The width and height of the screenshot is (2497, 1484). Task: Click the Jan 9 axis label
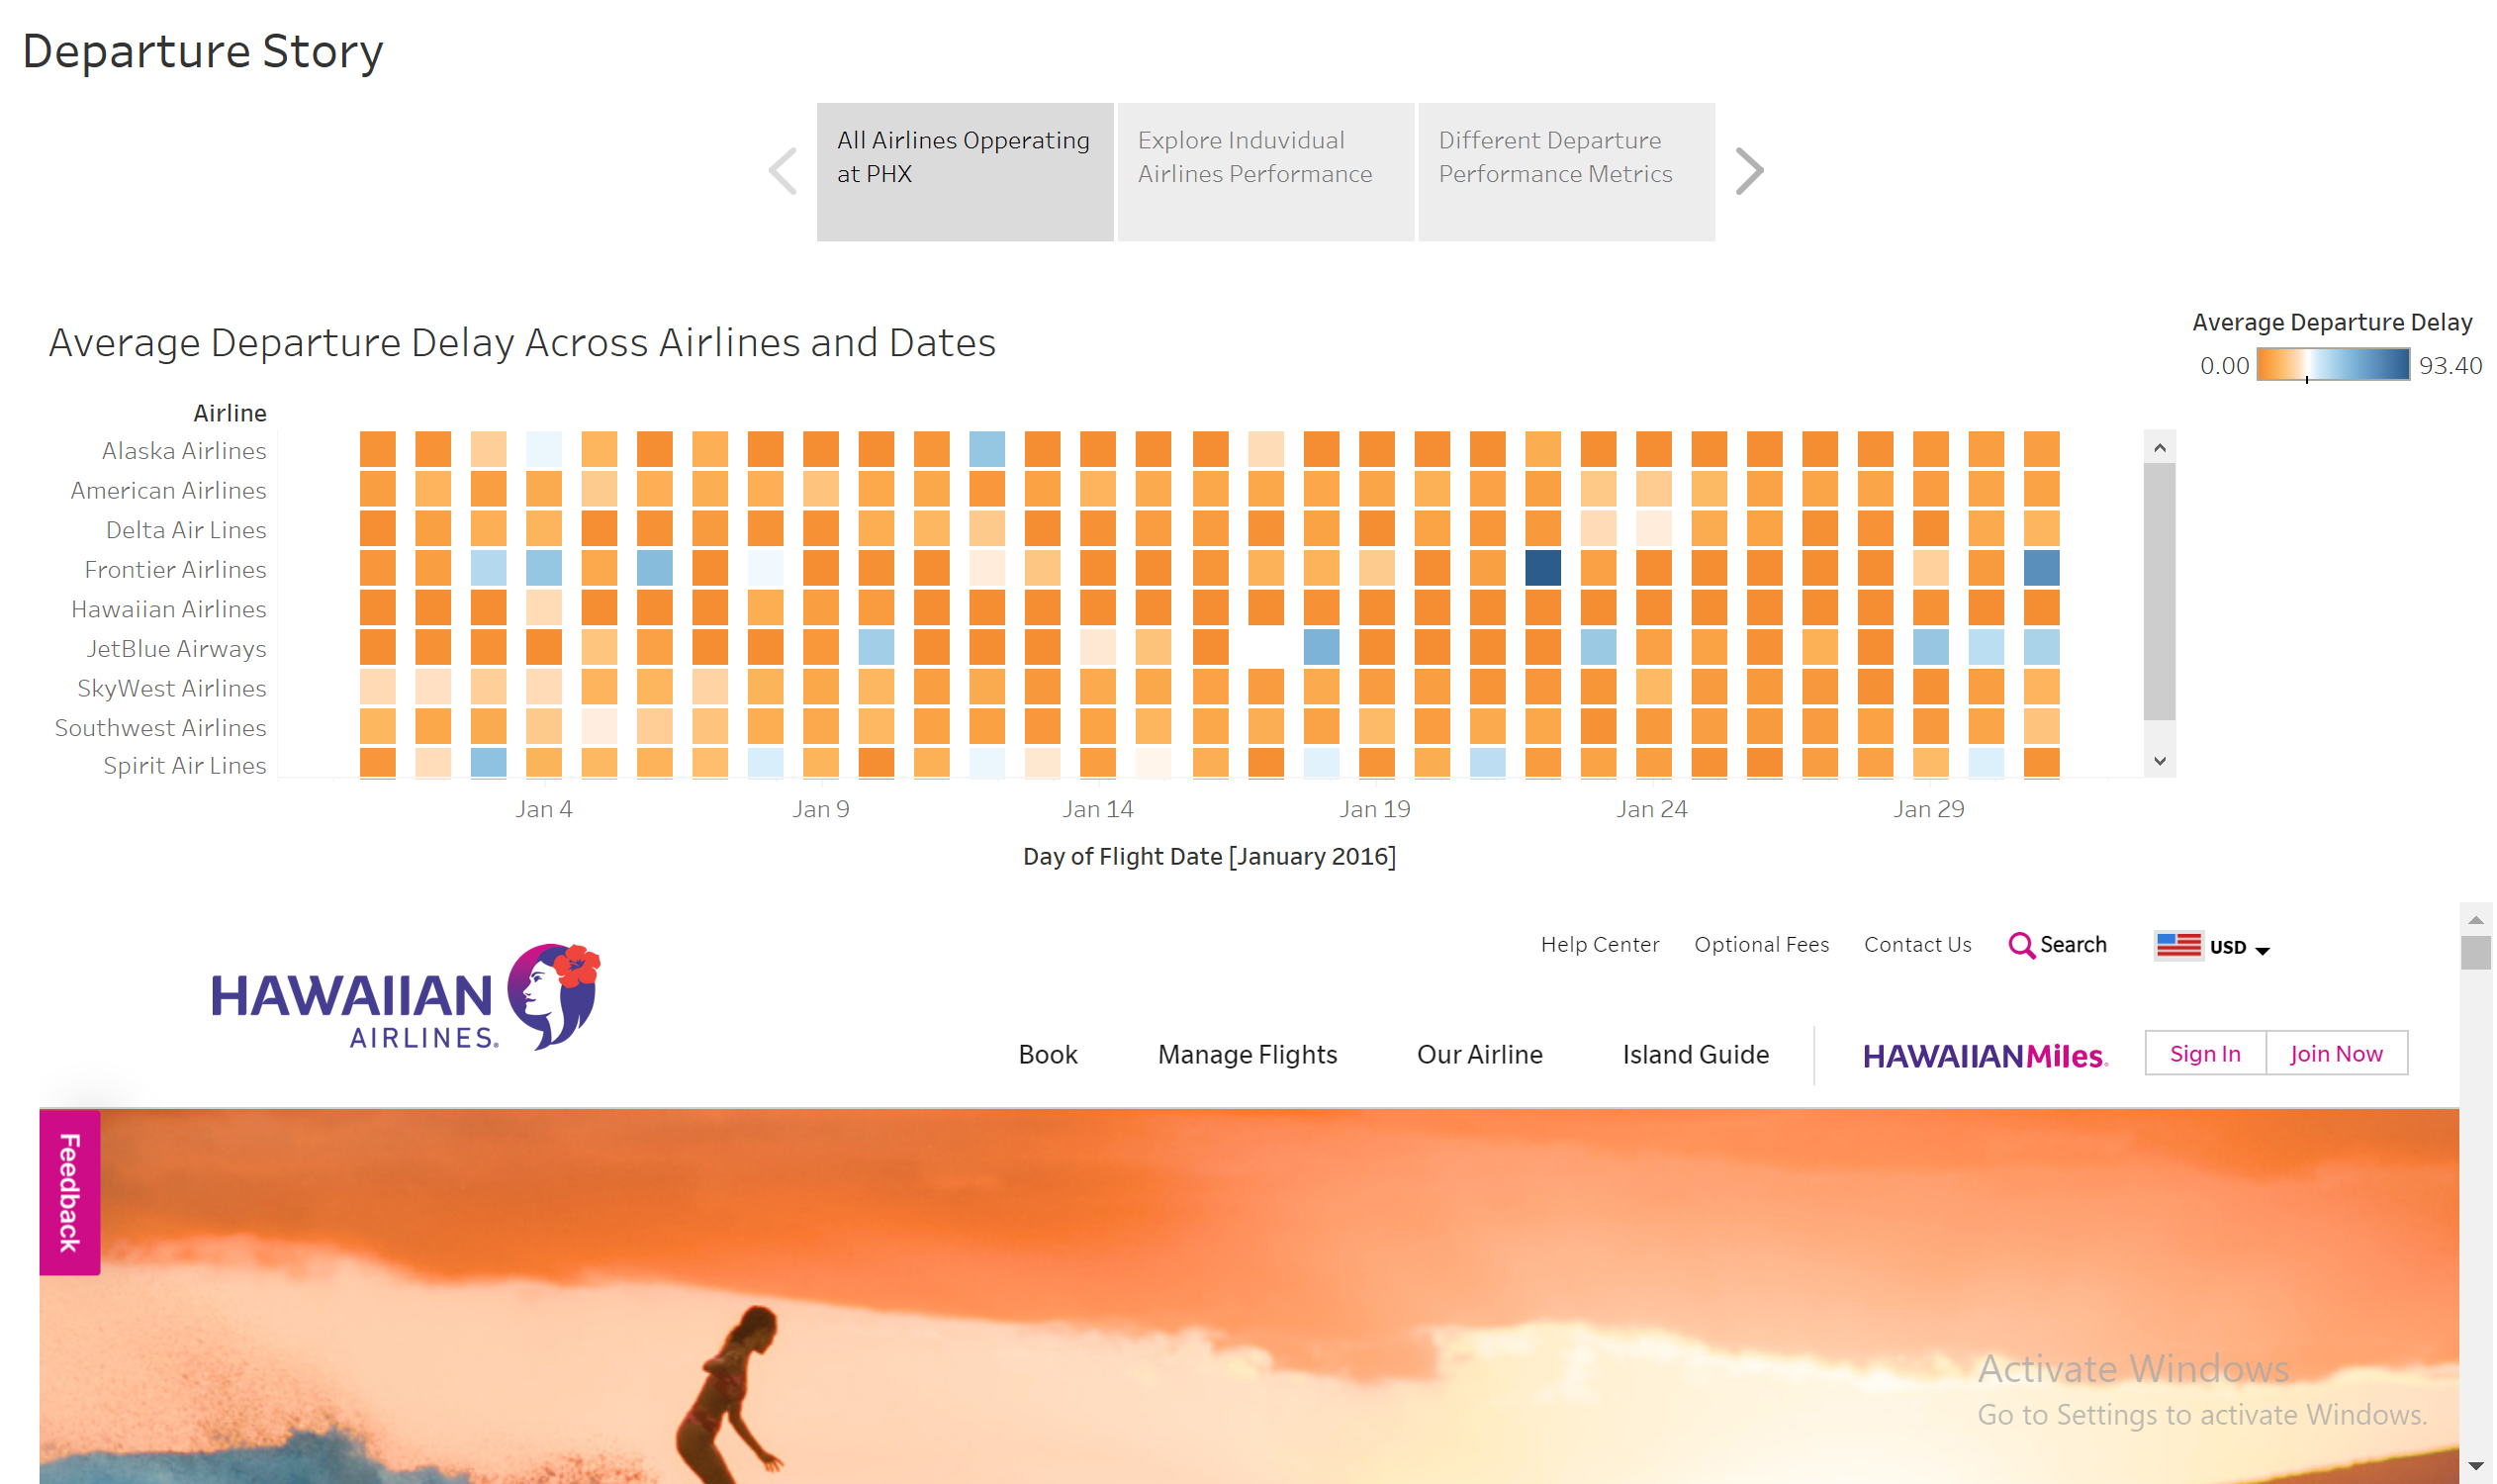coord(821,809)
